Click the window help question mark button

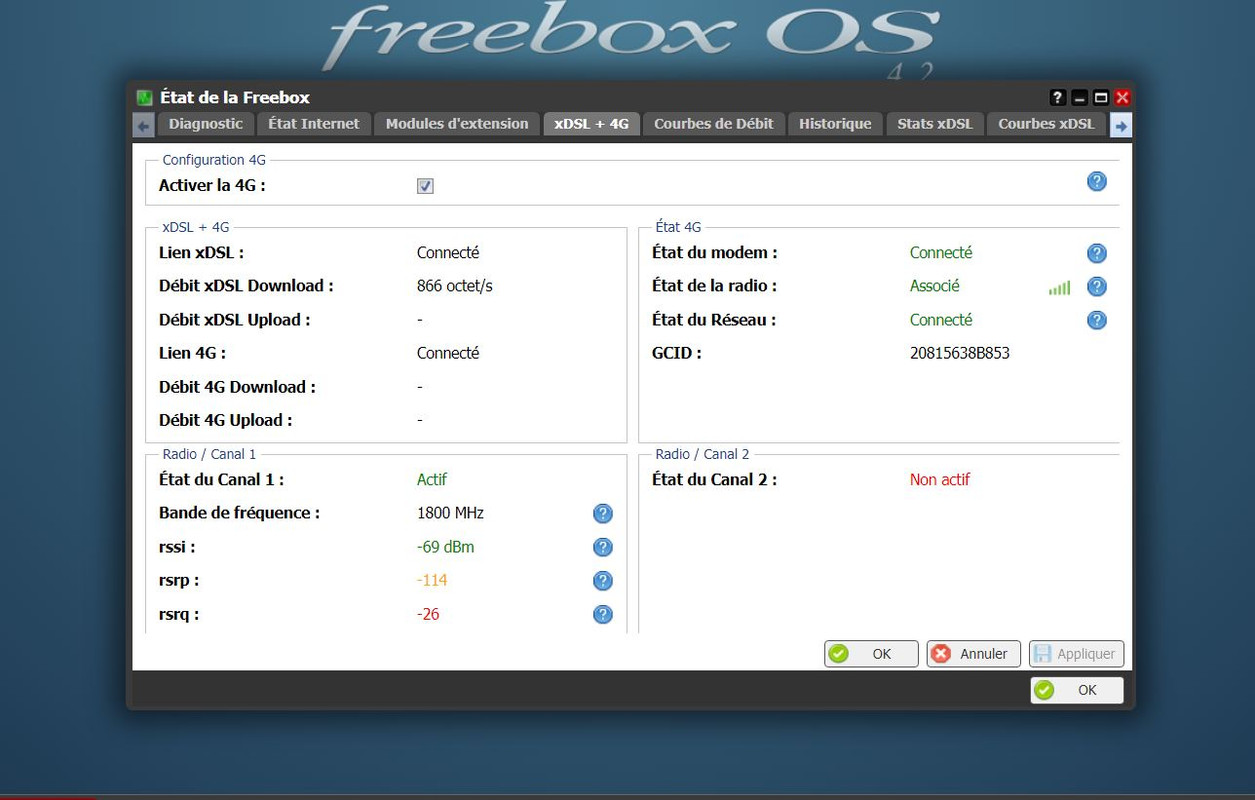(x=1058, y=97)
